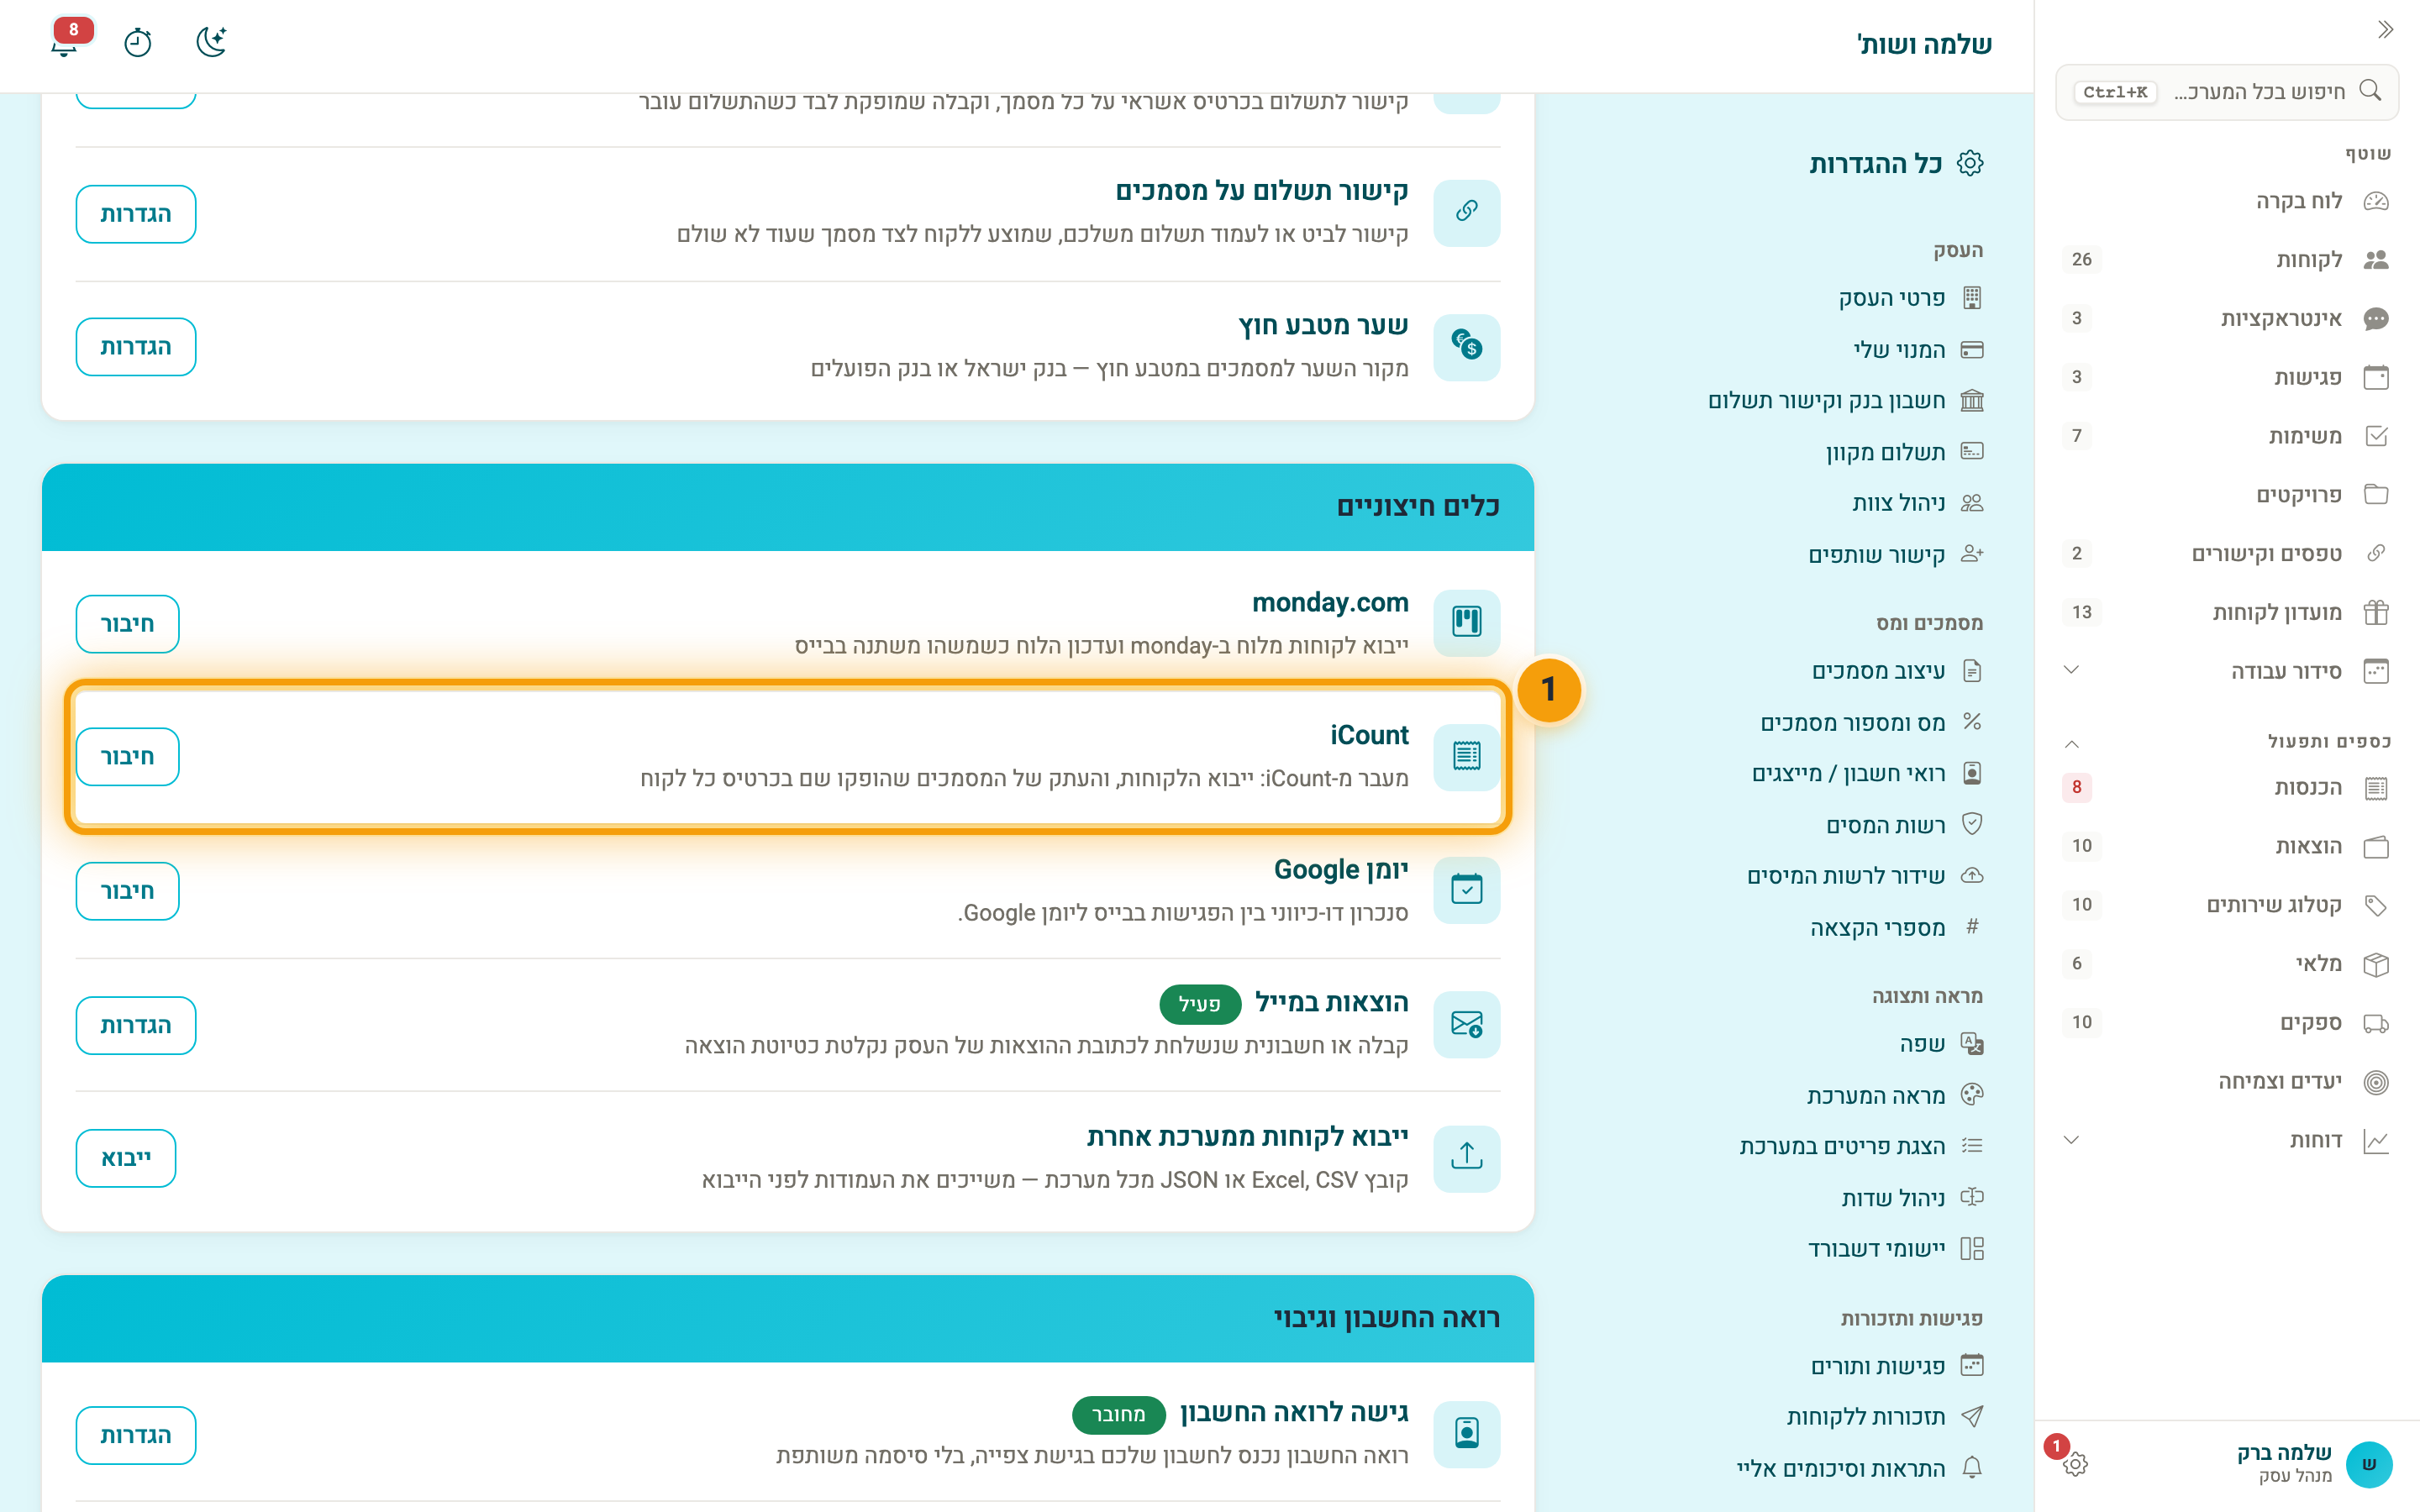The image size is (2420, 1512).
Task: Open לקוחות in sidebar
Action: [2226, 260]
